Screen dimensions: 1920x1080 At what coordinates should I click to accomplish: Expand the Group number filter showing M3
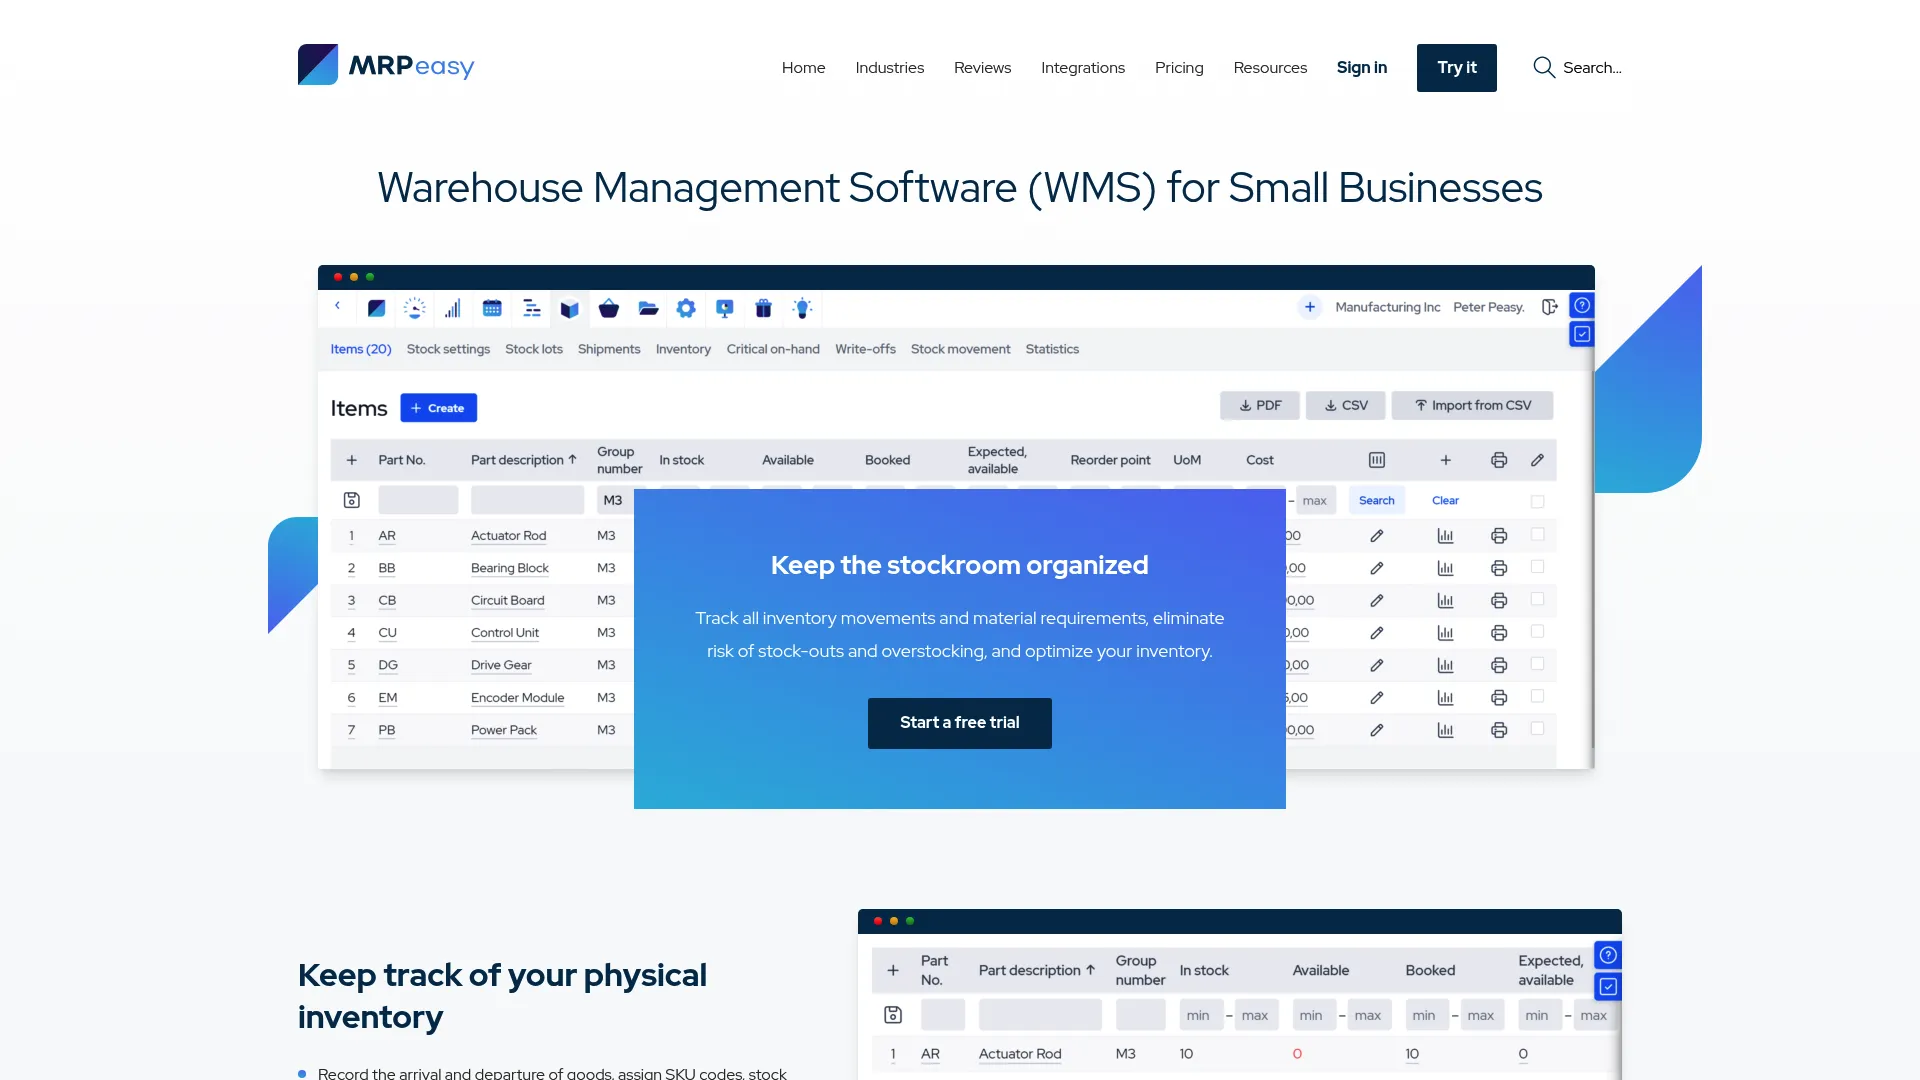click(x=612, y=500)
